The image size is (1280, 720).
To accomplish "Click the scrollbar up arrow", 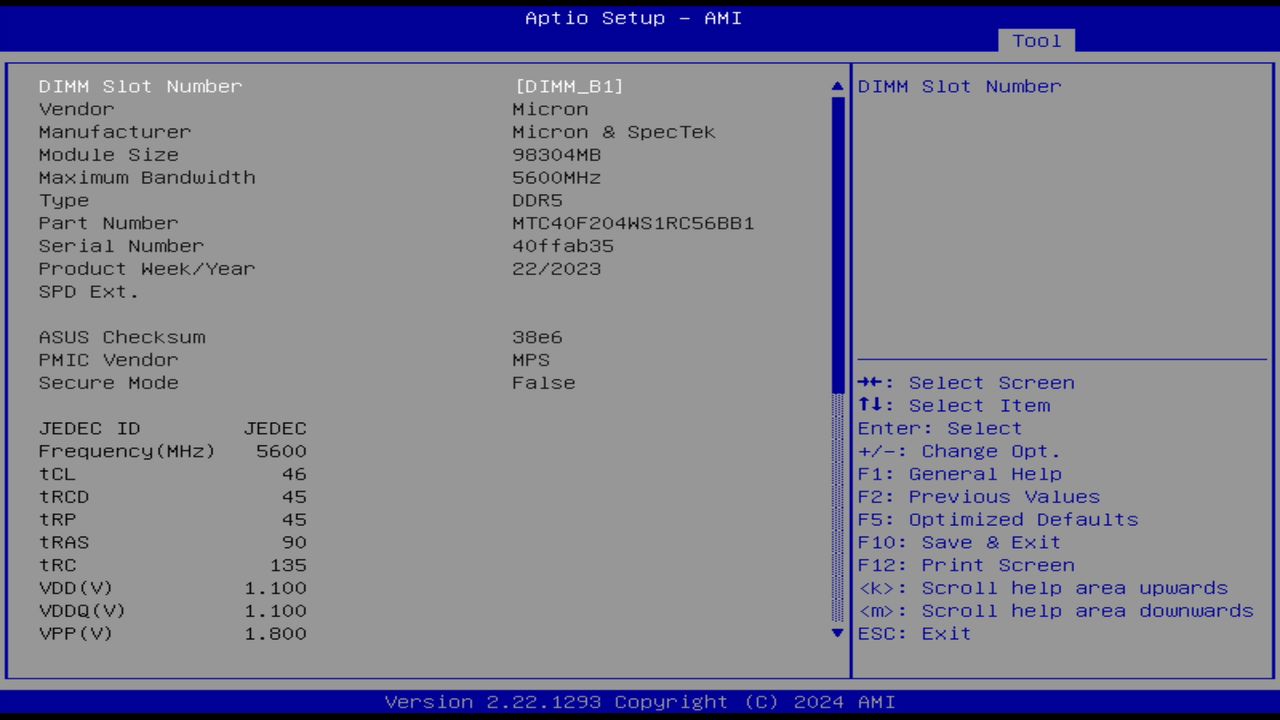I will pyautogui.click(x=838, y=86).
